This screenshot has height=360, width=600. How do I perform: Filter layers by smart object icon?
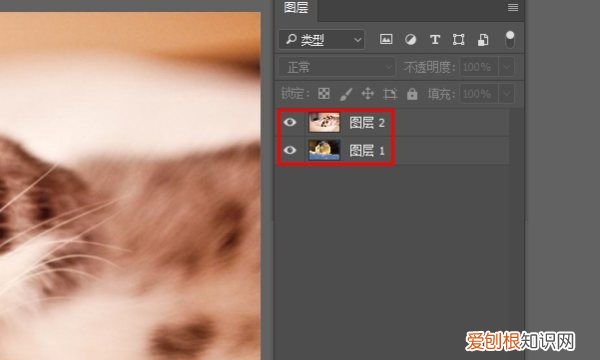(x=483, y=39)
